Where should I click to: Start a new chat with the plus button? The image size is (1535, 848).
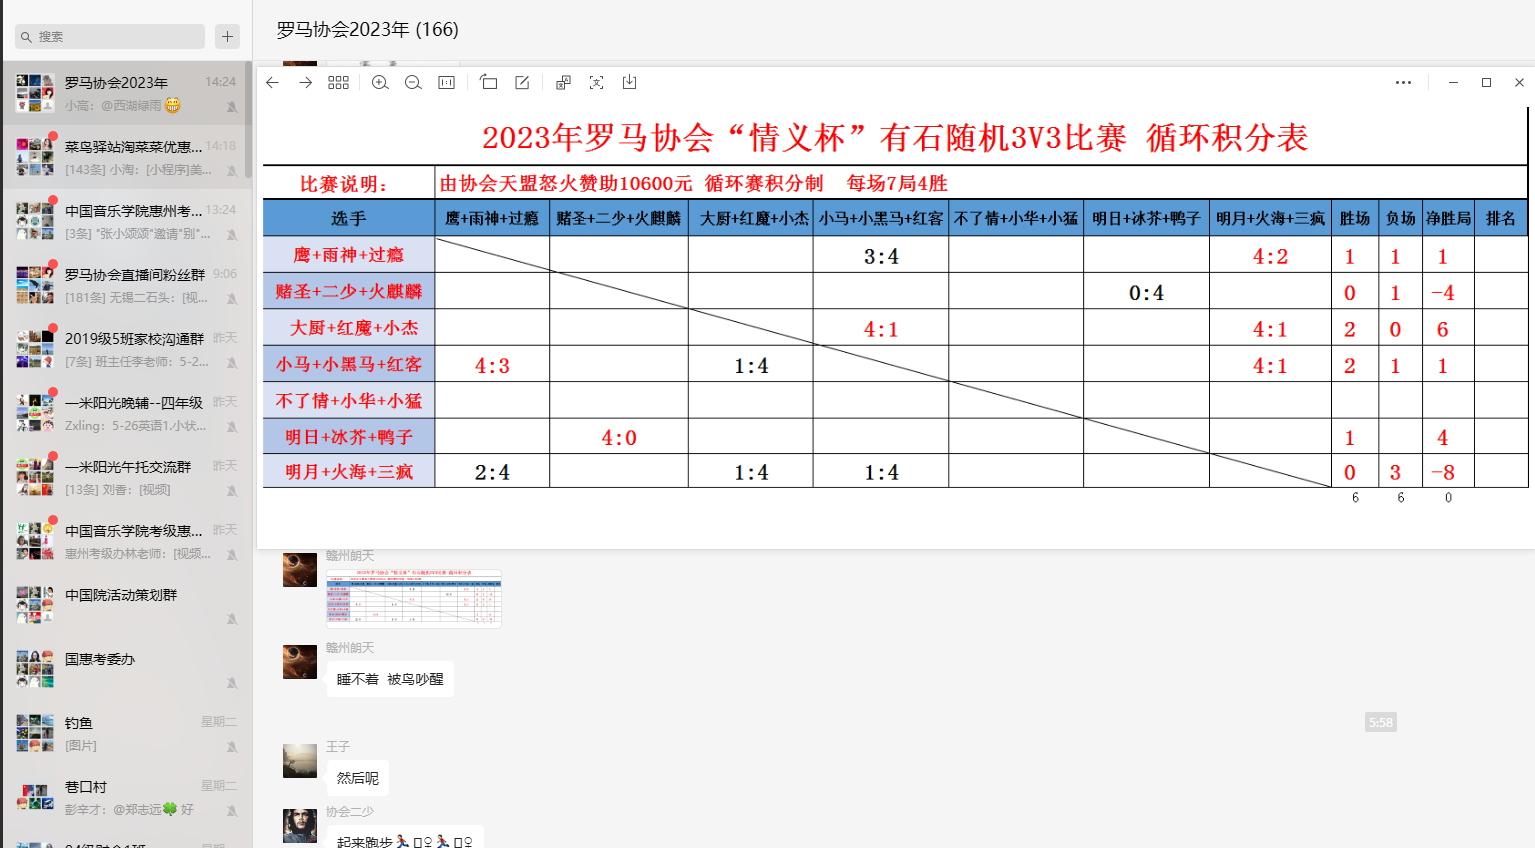pyautogui.click(x=227, y=36)
